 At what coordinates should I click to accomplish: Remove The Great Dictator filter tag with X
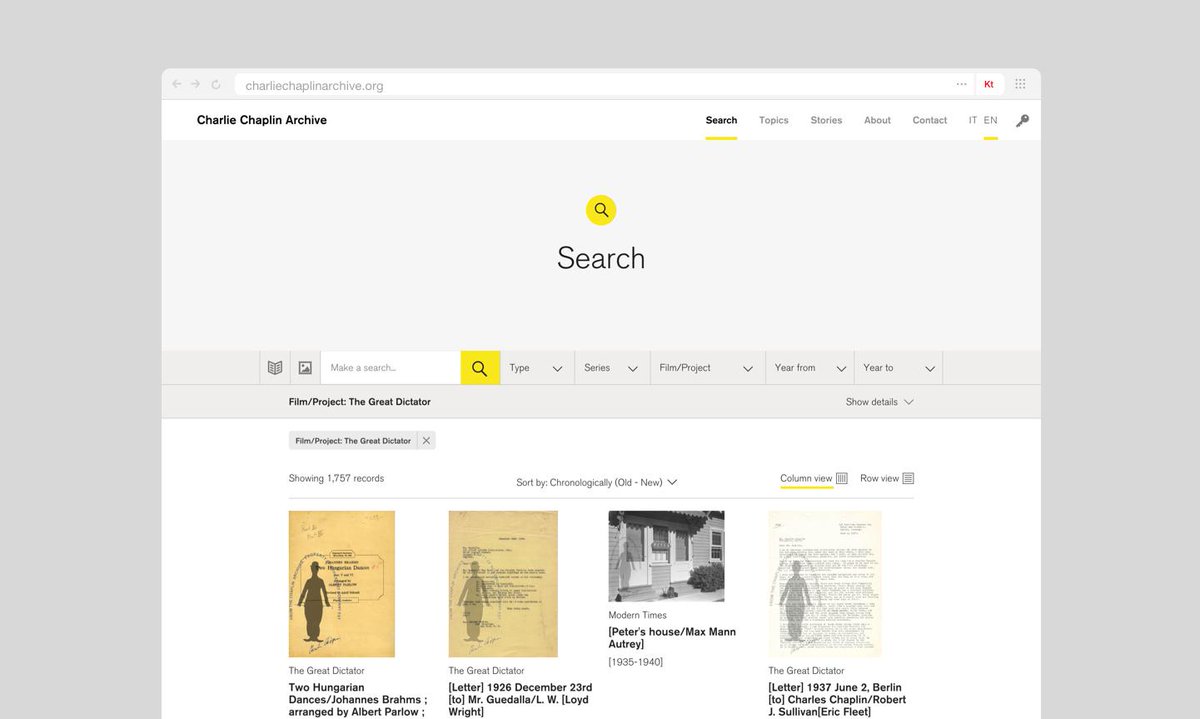point(426,441)
